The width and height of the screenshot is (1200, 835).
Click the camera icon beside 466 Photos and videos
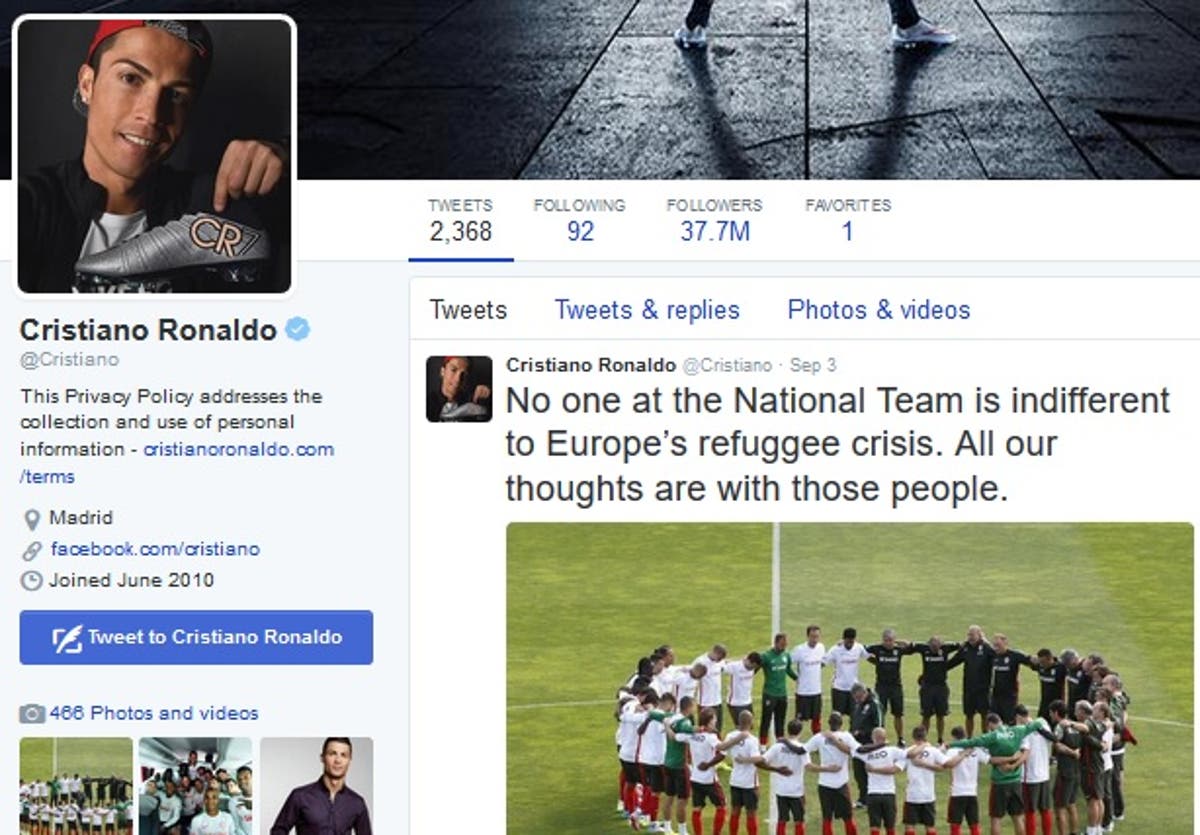(32, 714)
